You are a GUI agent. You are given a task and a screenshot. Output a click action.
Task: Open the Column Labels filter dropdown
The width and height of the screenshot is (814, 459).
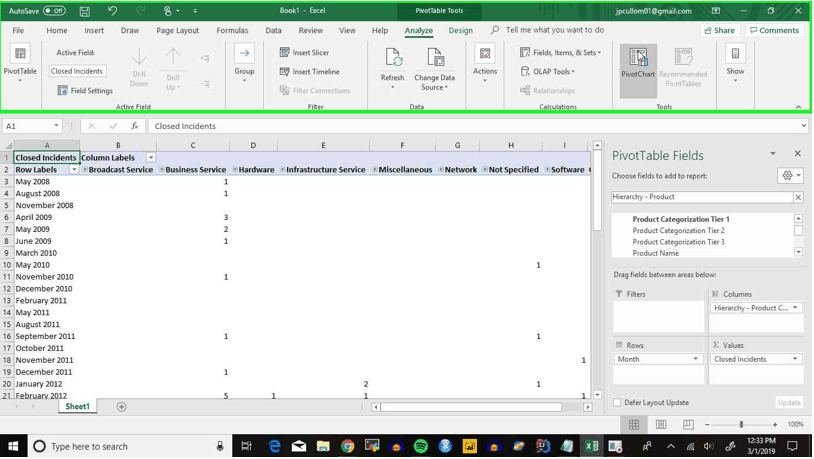point(151,158)
